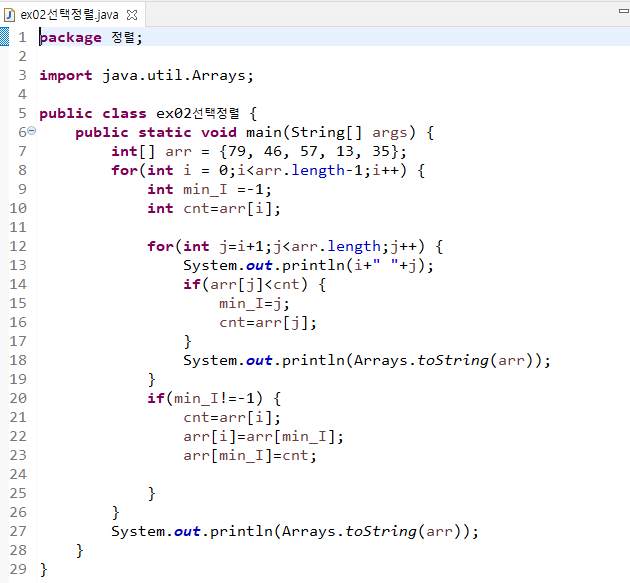Click 'arr[min_I]=cnt;' on line 23
630x583 pixels.
(250, 456)
